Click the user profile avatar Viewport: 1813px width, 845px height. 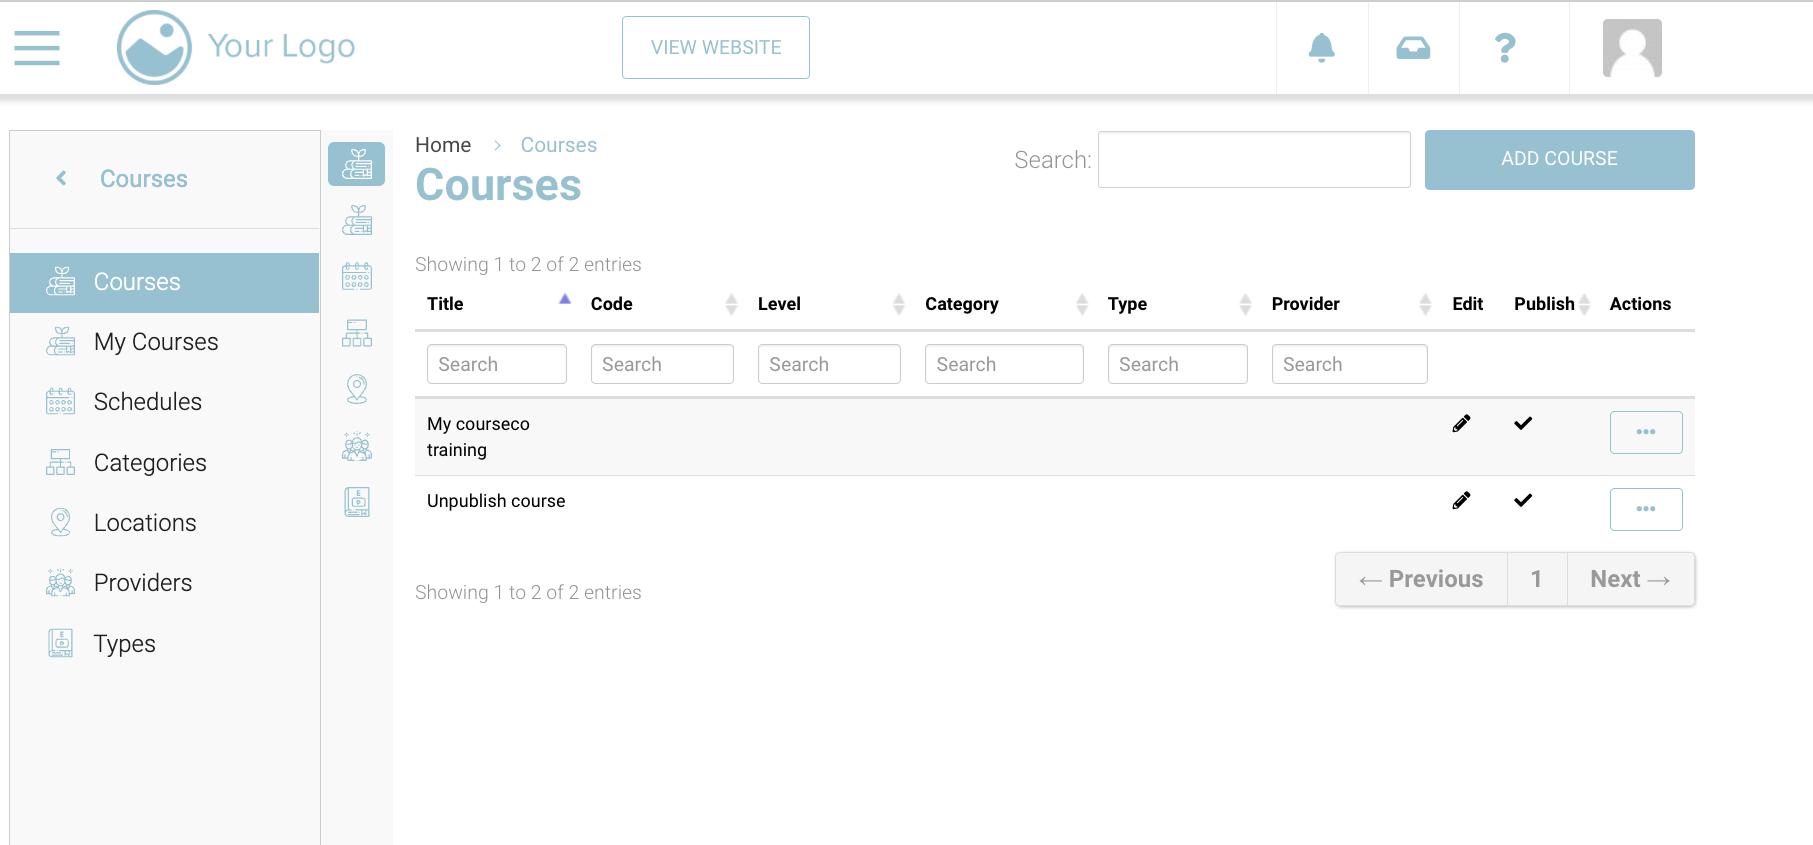click(x=1631, y=48)
